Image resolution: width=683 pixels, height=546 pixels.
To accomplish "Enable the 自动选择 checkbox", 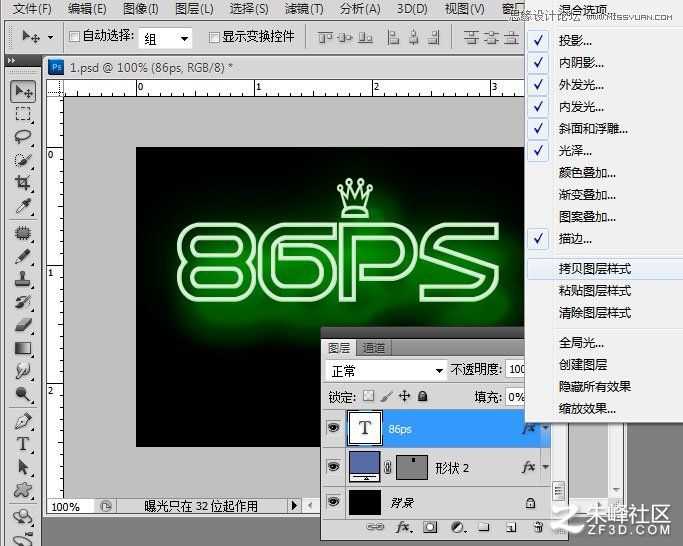I will click(74, 36).
